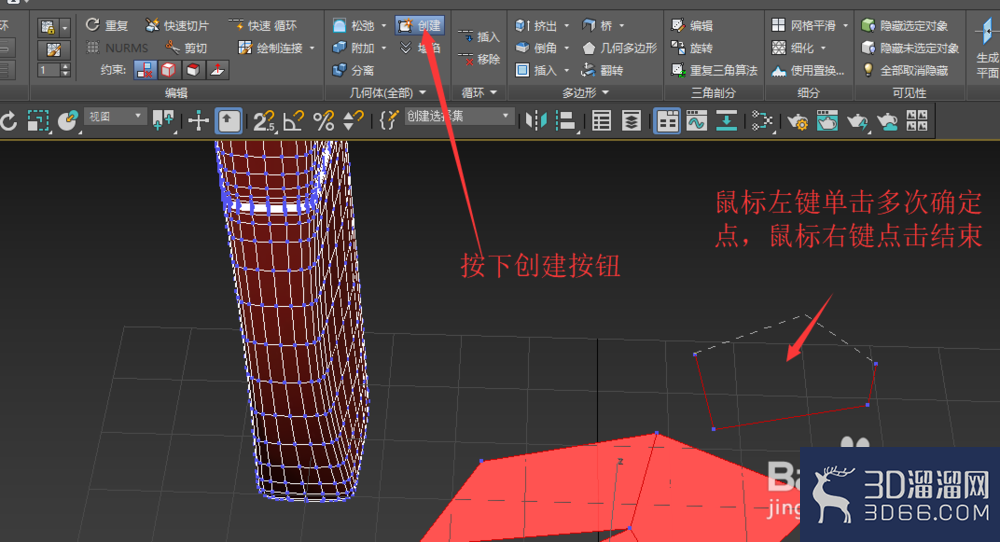Image resolution: width=1000 pixels, height=542 pixels.
Task: Set constraint to Edge
Action: (x=169, y=70)
